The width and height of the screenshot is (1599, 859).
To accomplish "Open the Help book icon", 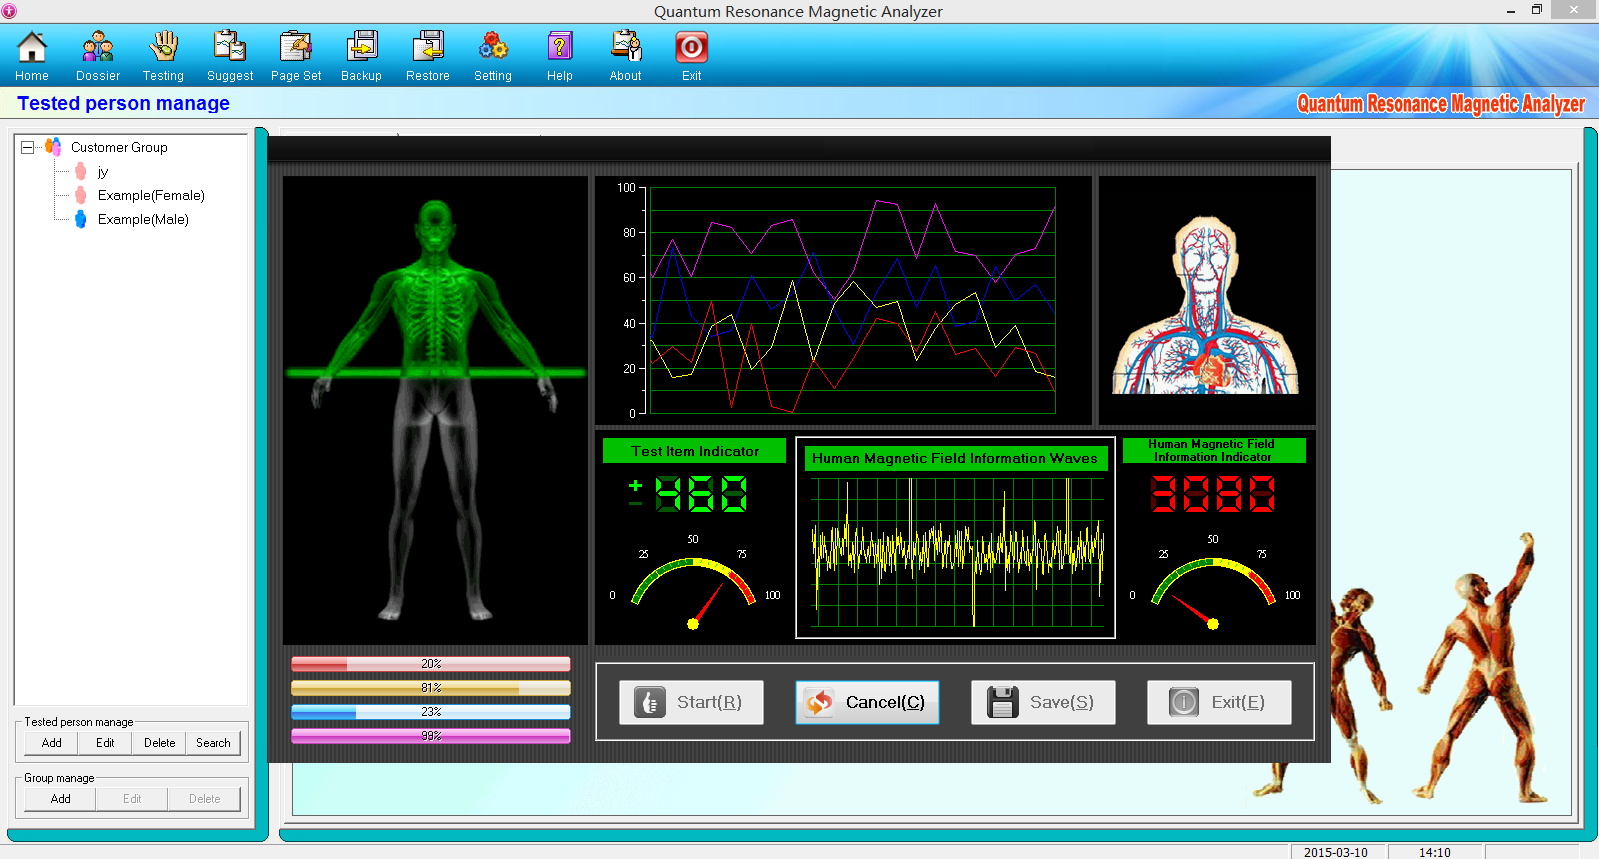I will click(559, 48).
